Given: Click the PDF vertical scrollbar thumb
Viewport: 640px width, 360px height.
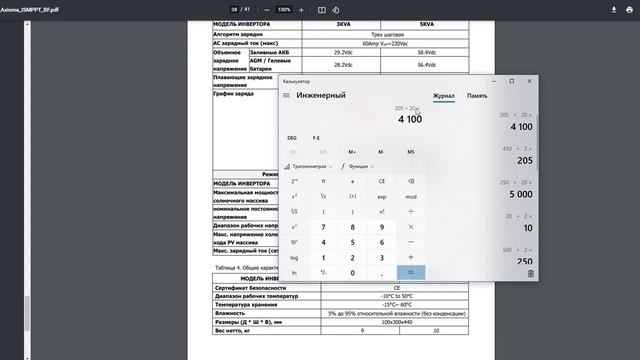Looking at the screenshot, I should (x=27, y=313).
